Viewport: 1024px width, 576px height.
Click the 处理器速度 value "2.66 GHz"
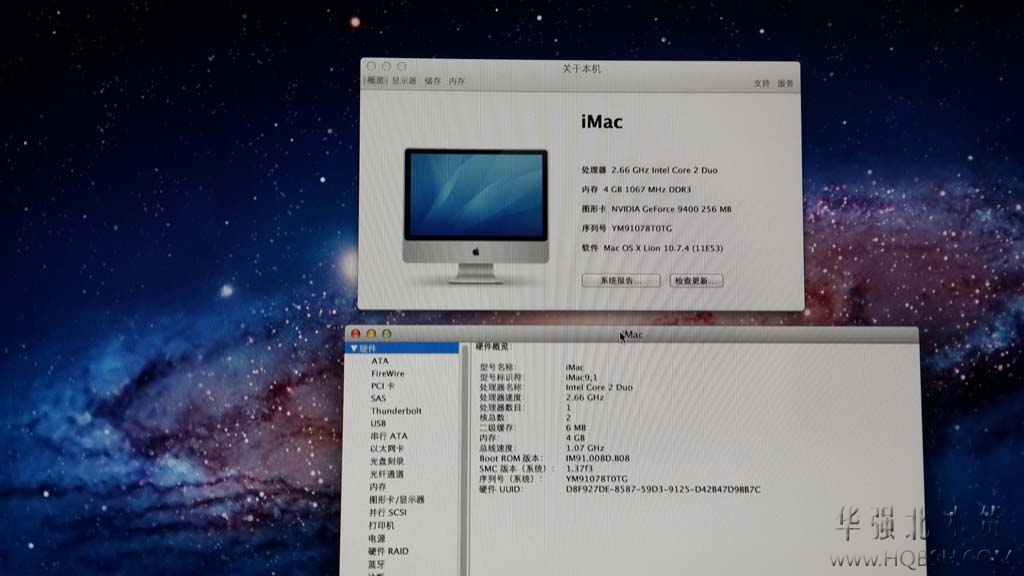tap(584, 397)
